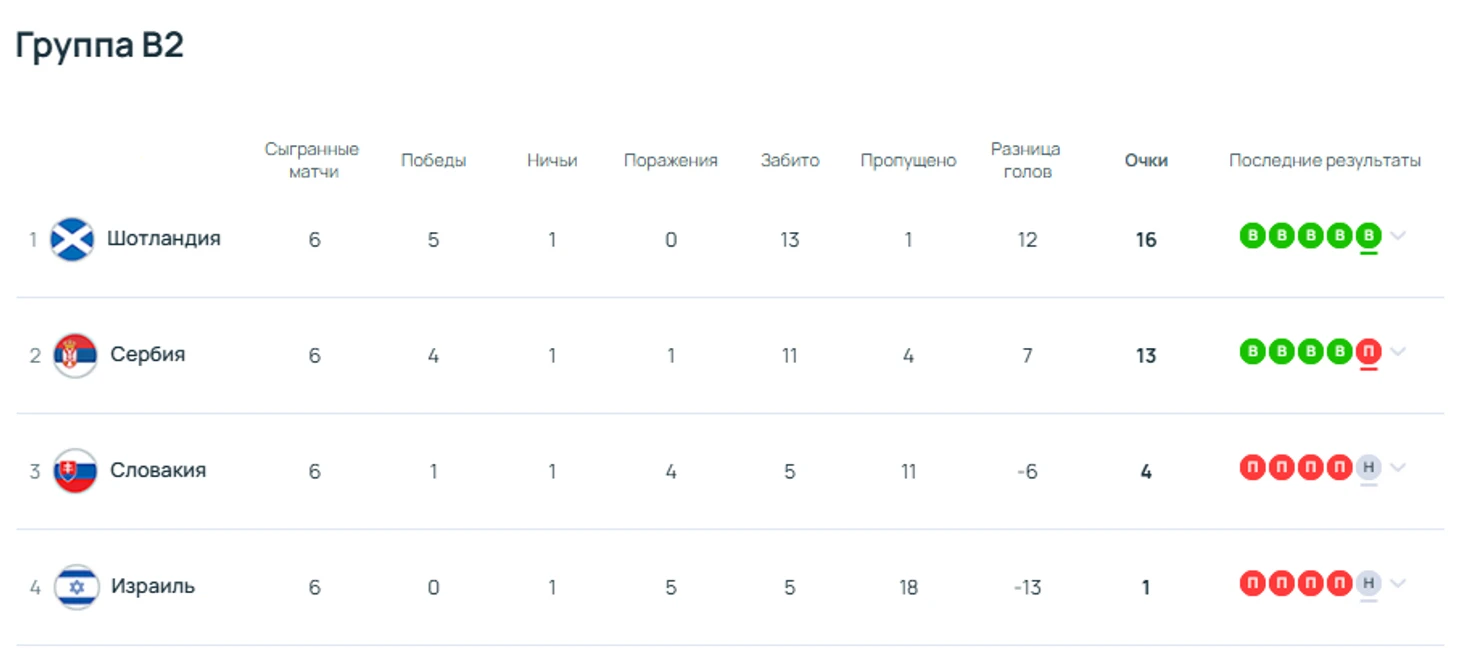Expand Serbia's recent results chevron
The width and height of the screenshot is (1460, 665).
point(1398,352)
